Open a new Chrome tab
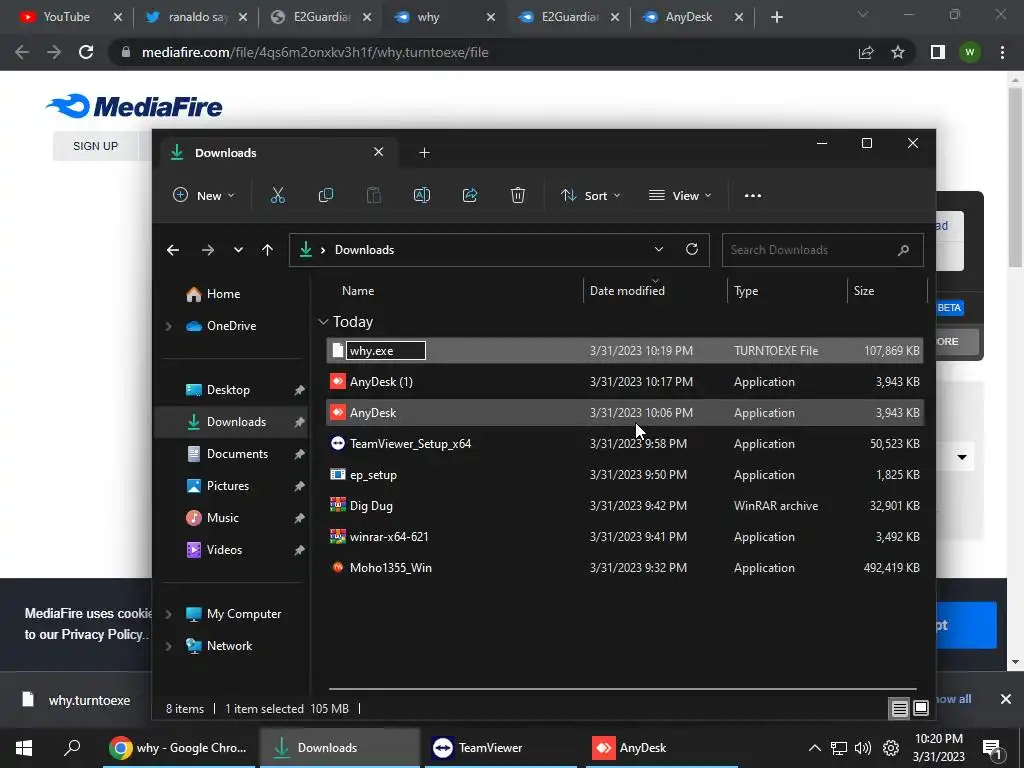This screenshot has width=1024, height=768. click(776, 17)
